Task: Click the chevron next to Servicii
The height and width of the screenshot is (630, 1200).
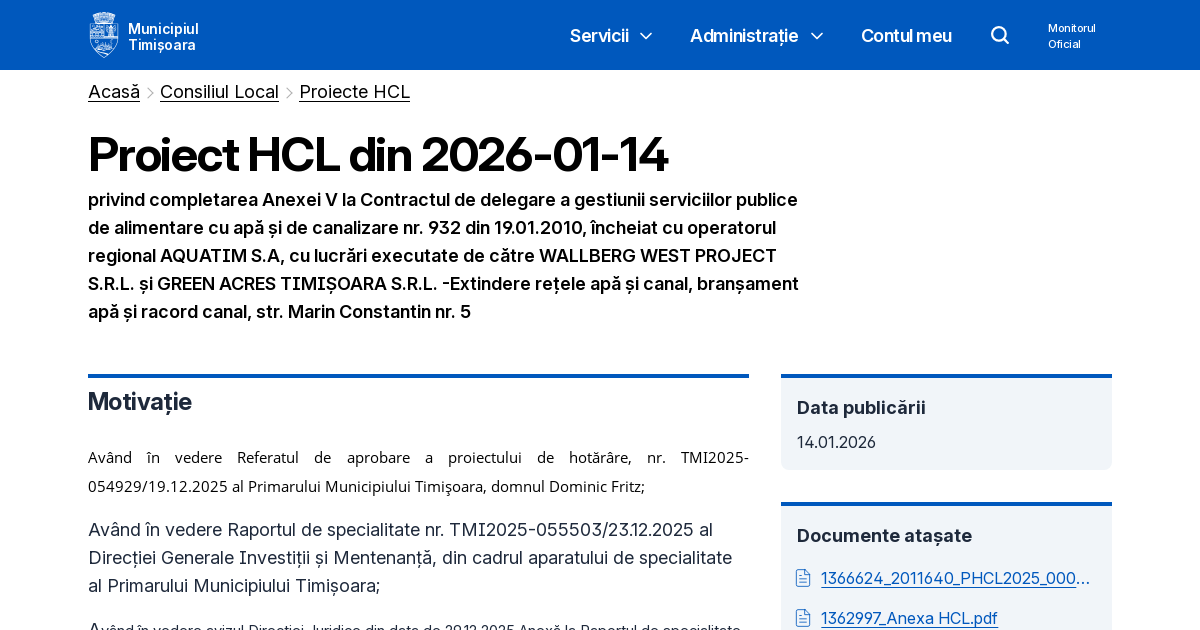Action: coord(645,36)
